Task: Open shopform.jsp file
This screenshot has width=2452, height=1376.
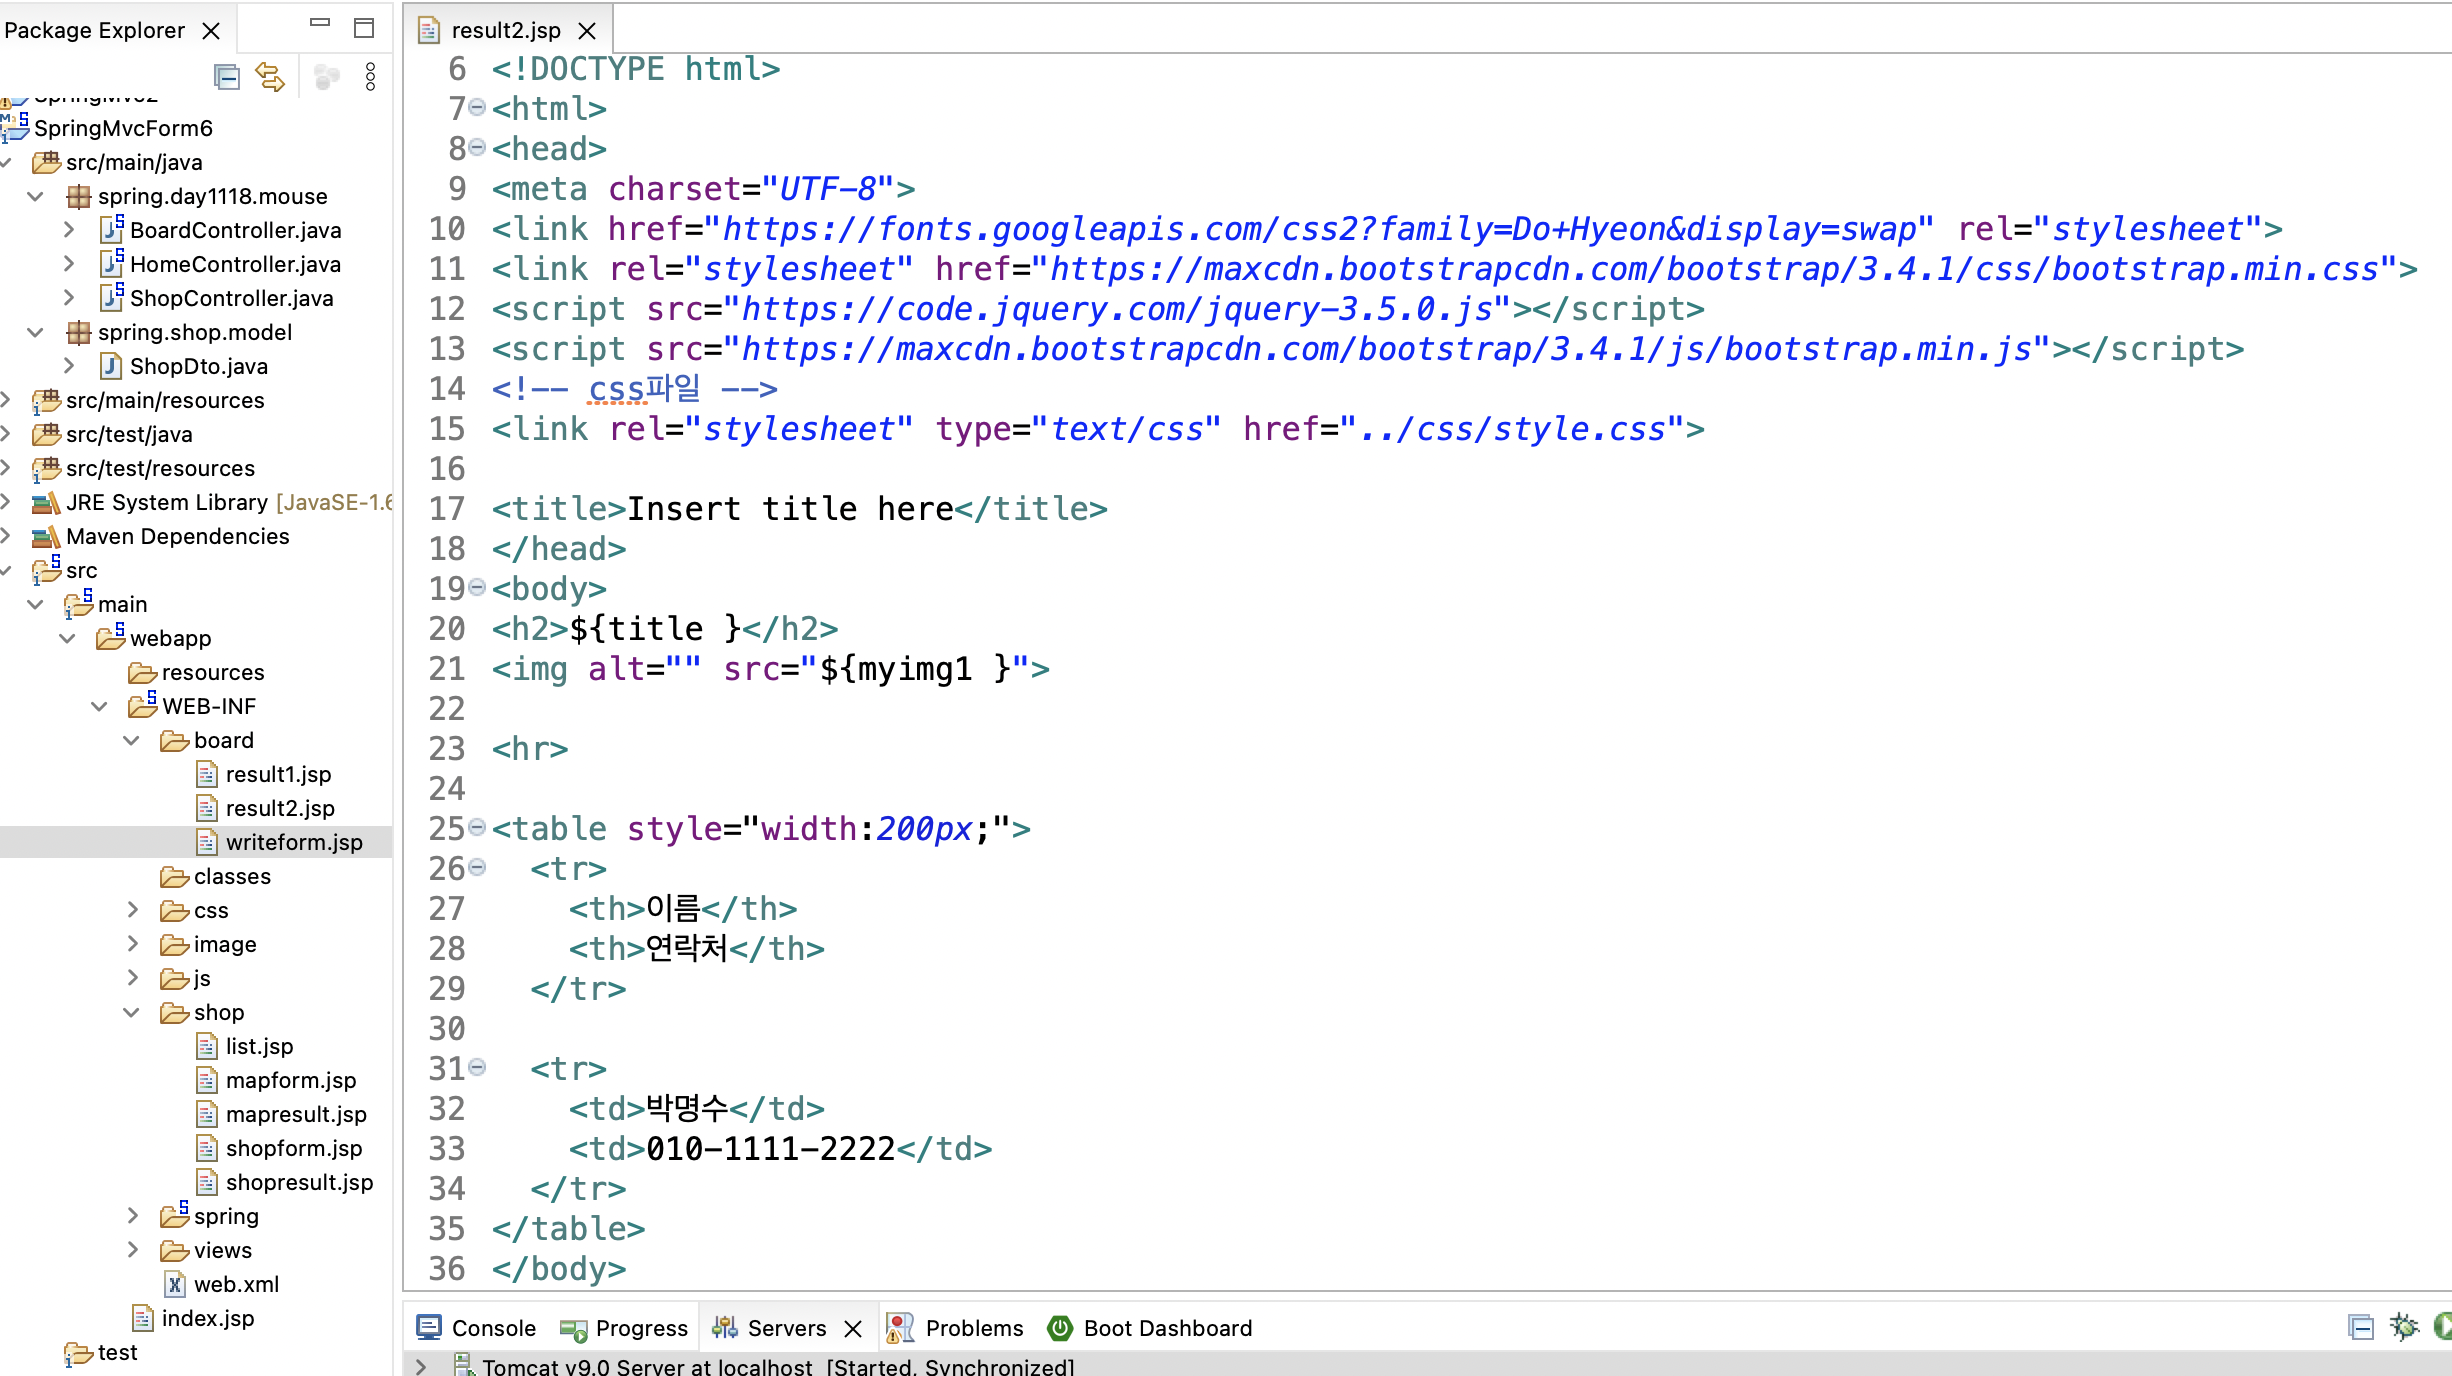Action: pyautogui.click(x=293, y=1148)
